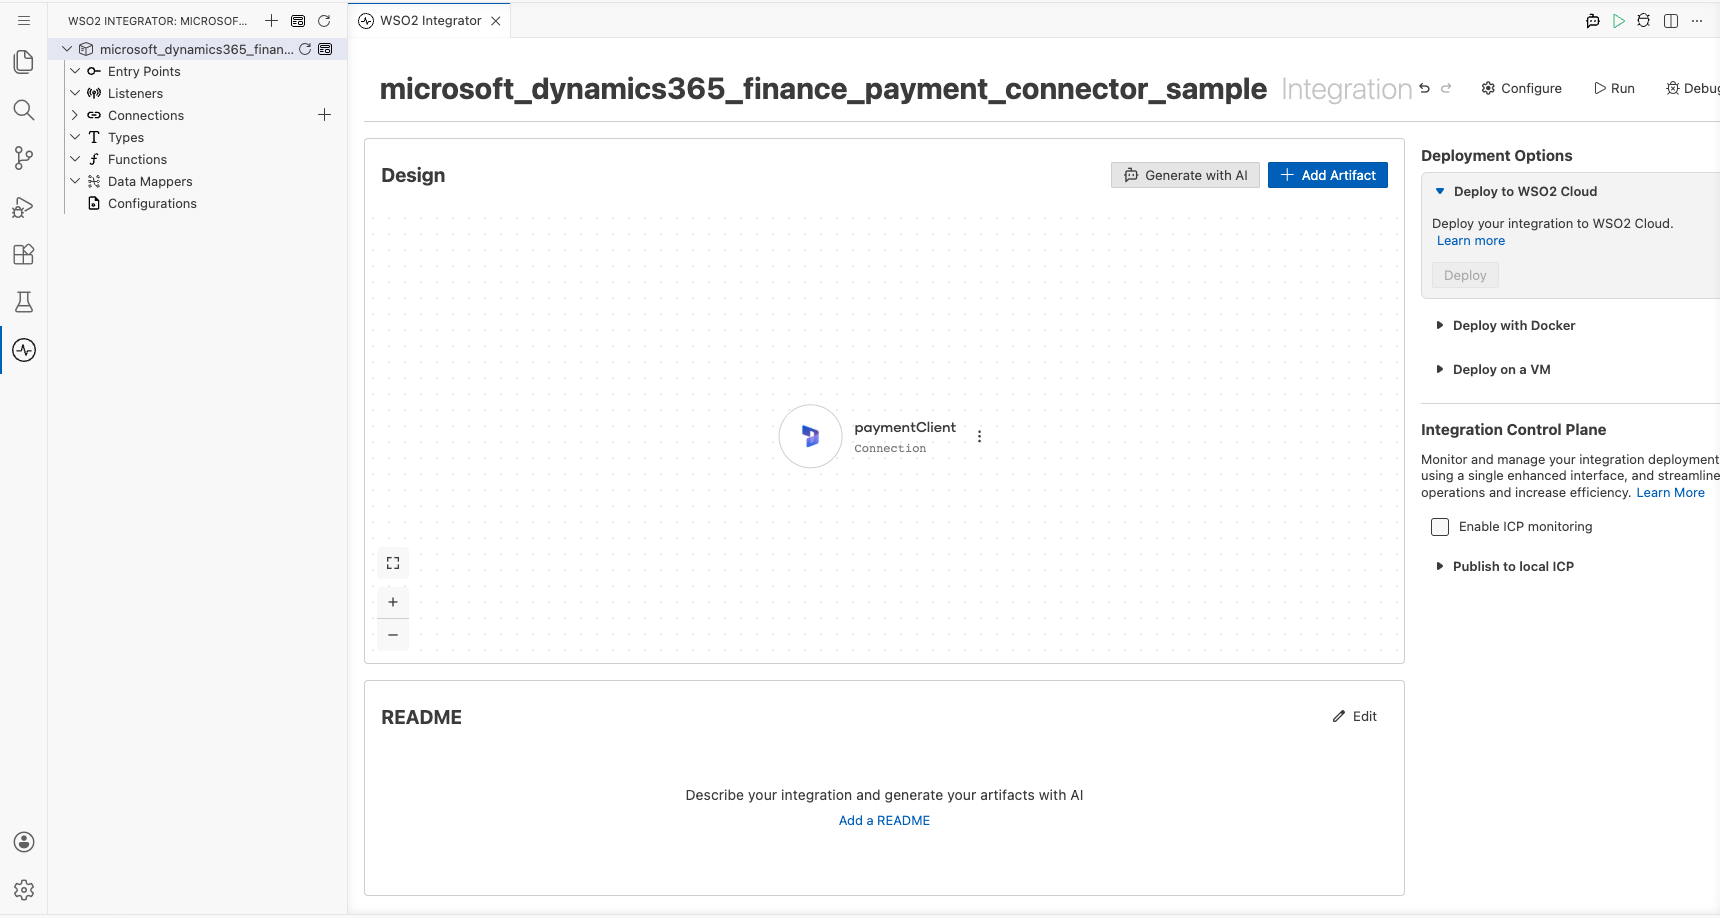Image resolution: width=1720 pixels, height=918 pixels.
Task: Edit the README
Action: pos(1355,716)
